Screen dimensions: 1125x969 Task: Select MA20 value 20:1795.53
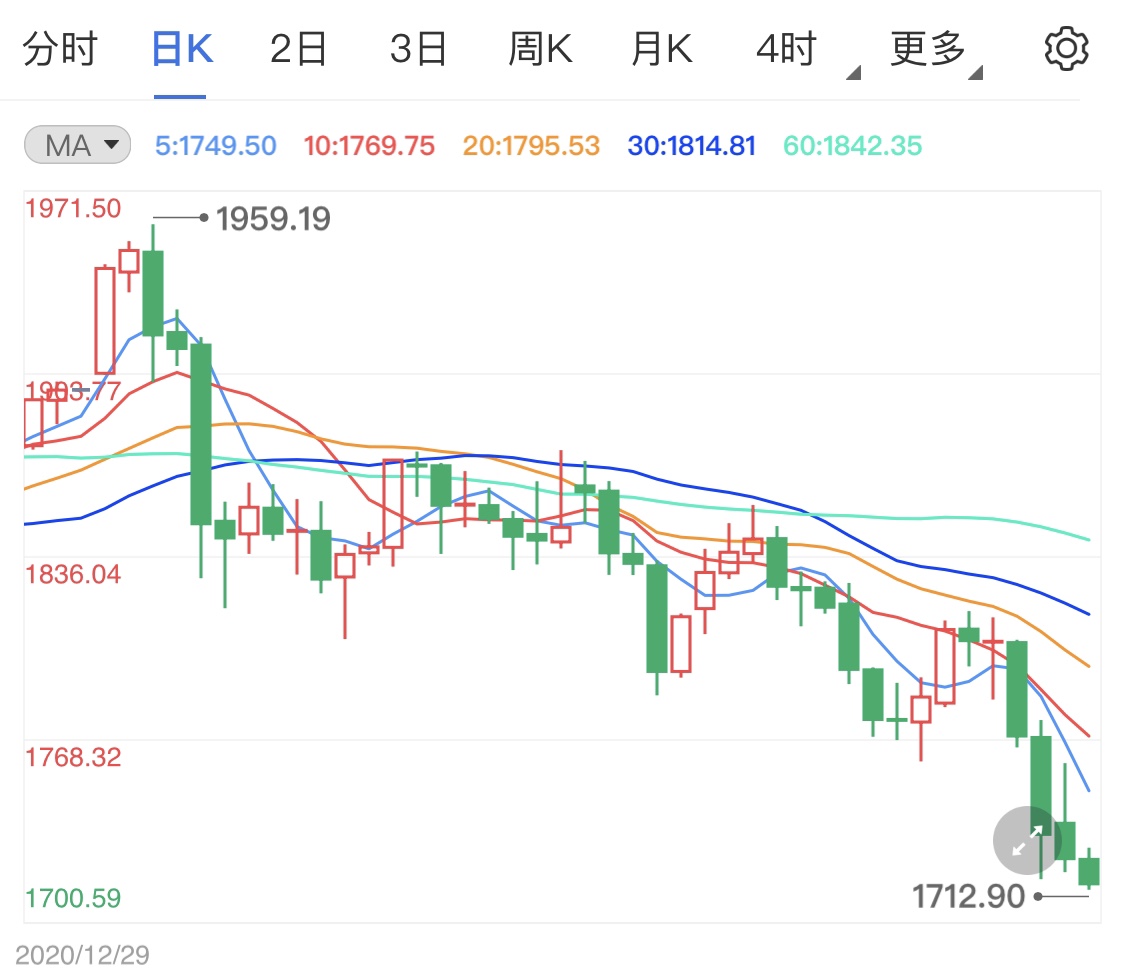[x=531, y=146]
